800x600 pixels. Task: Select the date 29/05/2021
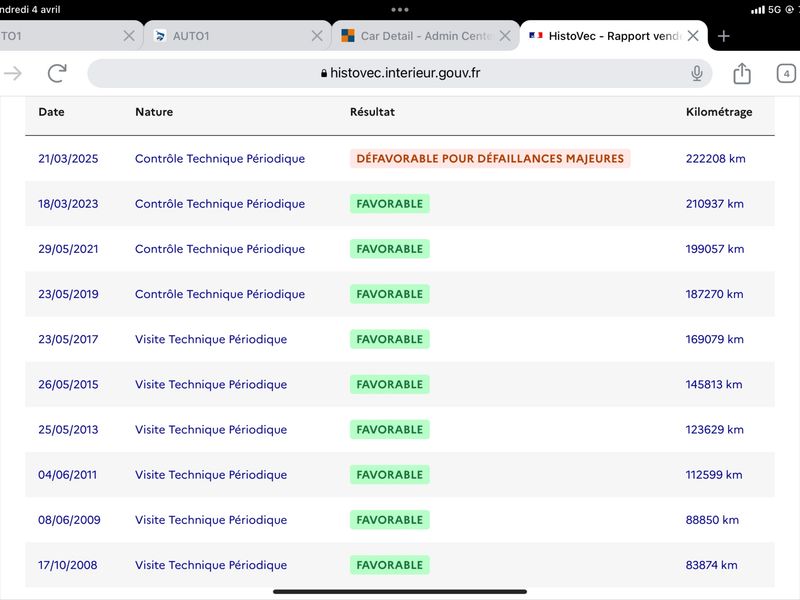(x=68, y=249)
